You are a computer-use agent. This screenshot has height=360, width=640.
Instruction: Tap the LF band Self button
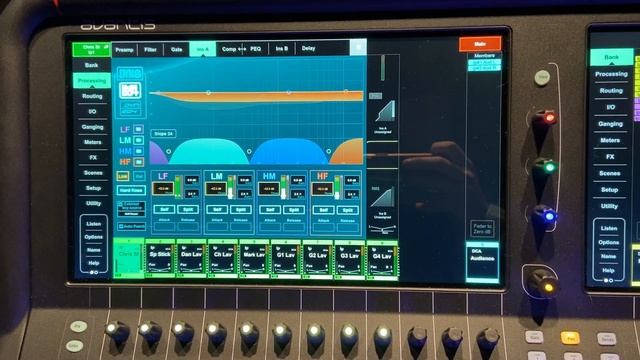pyautogui.click(x=164, y=209)
